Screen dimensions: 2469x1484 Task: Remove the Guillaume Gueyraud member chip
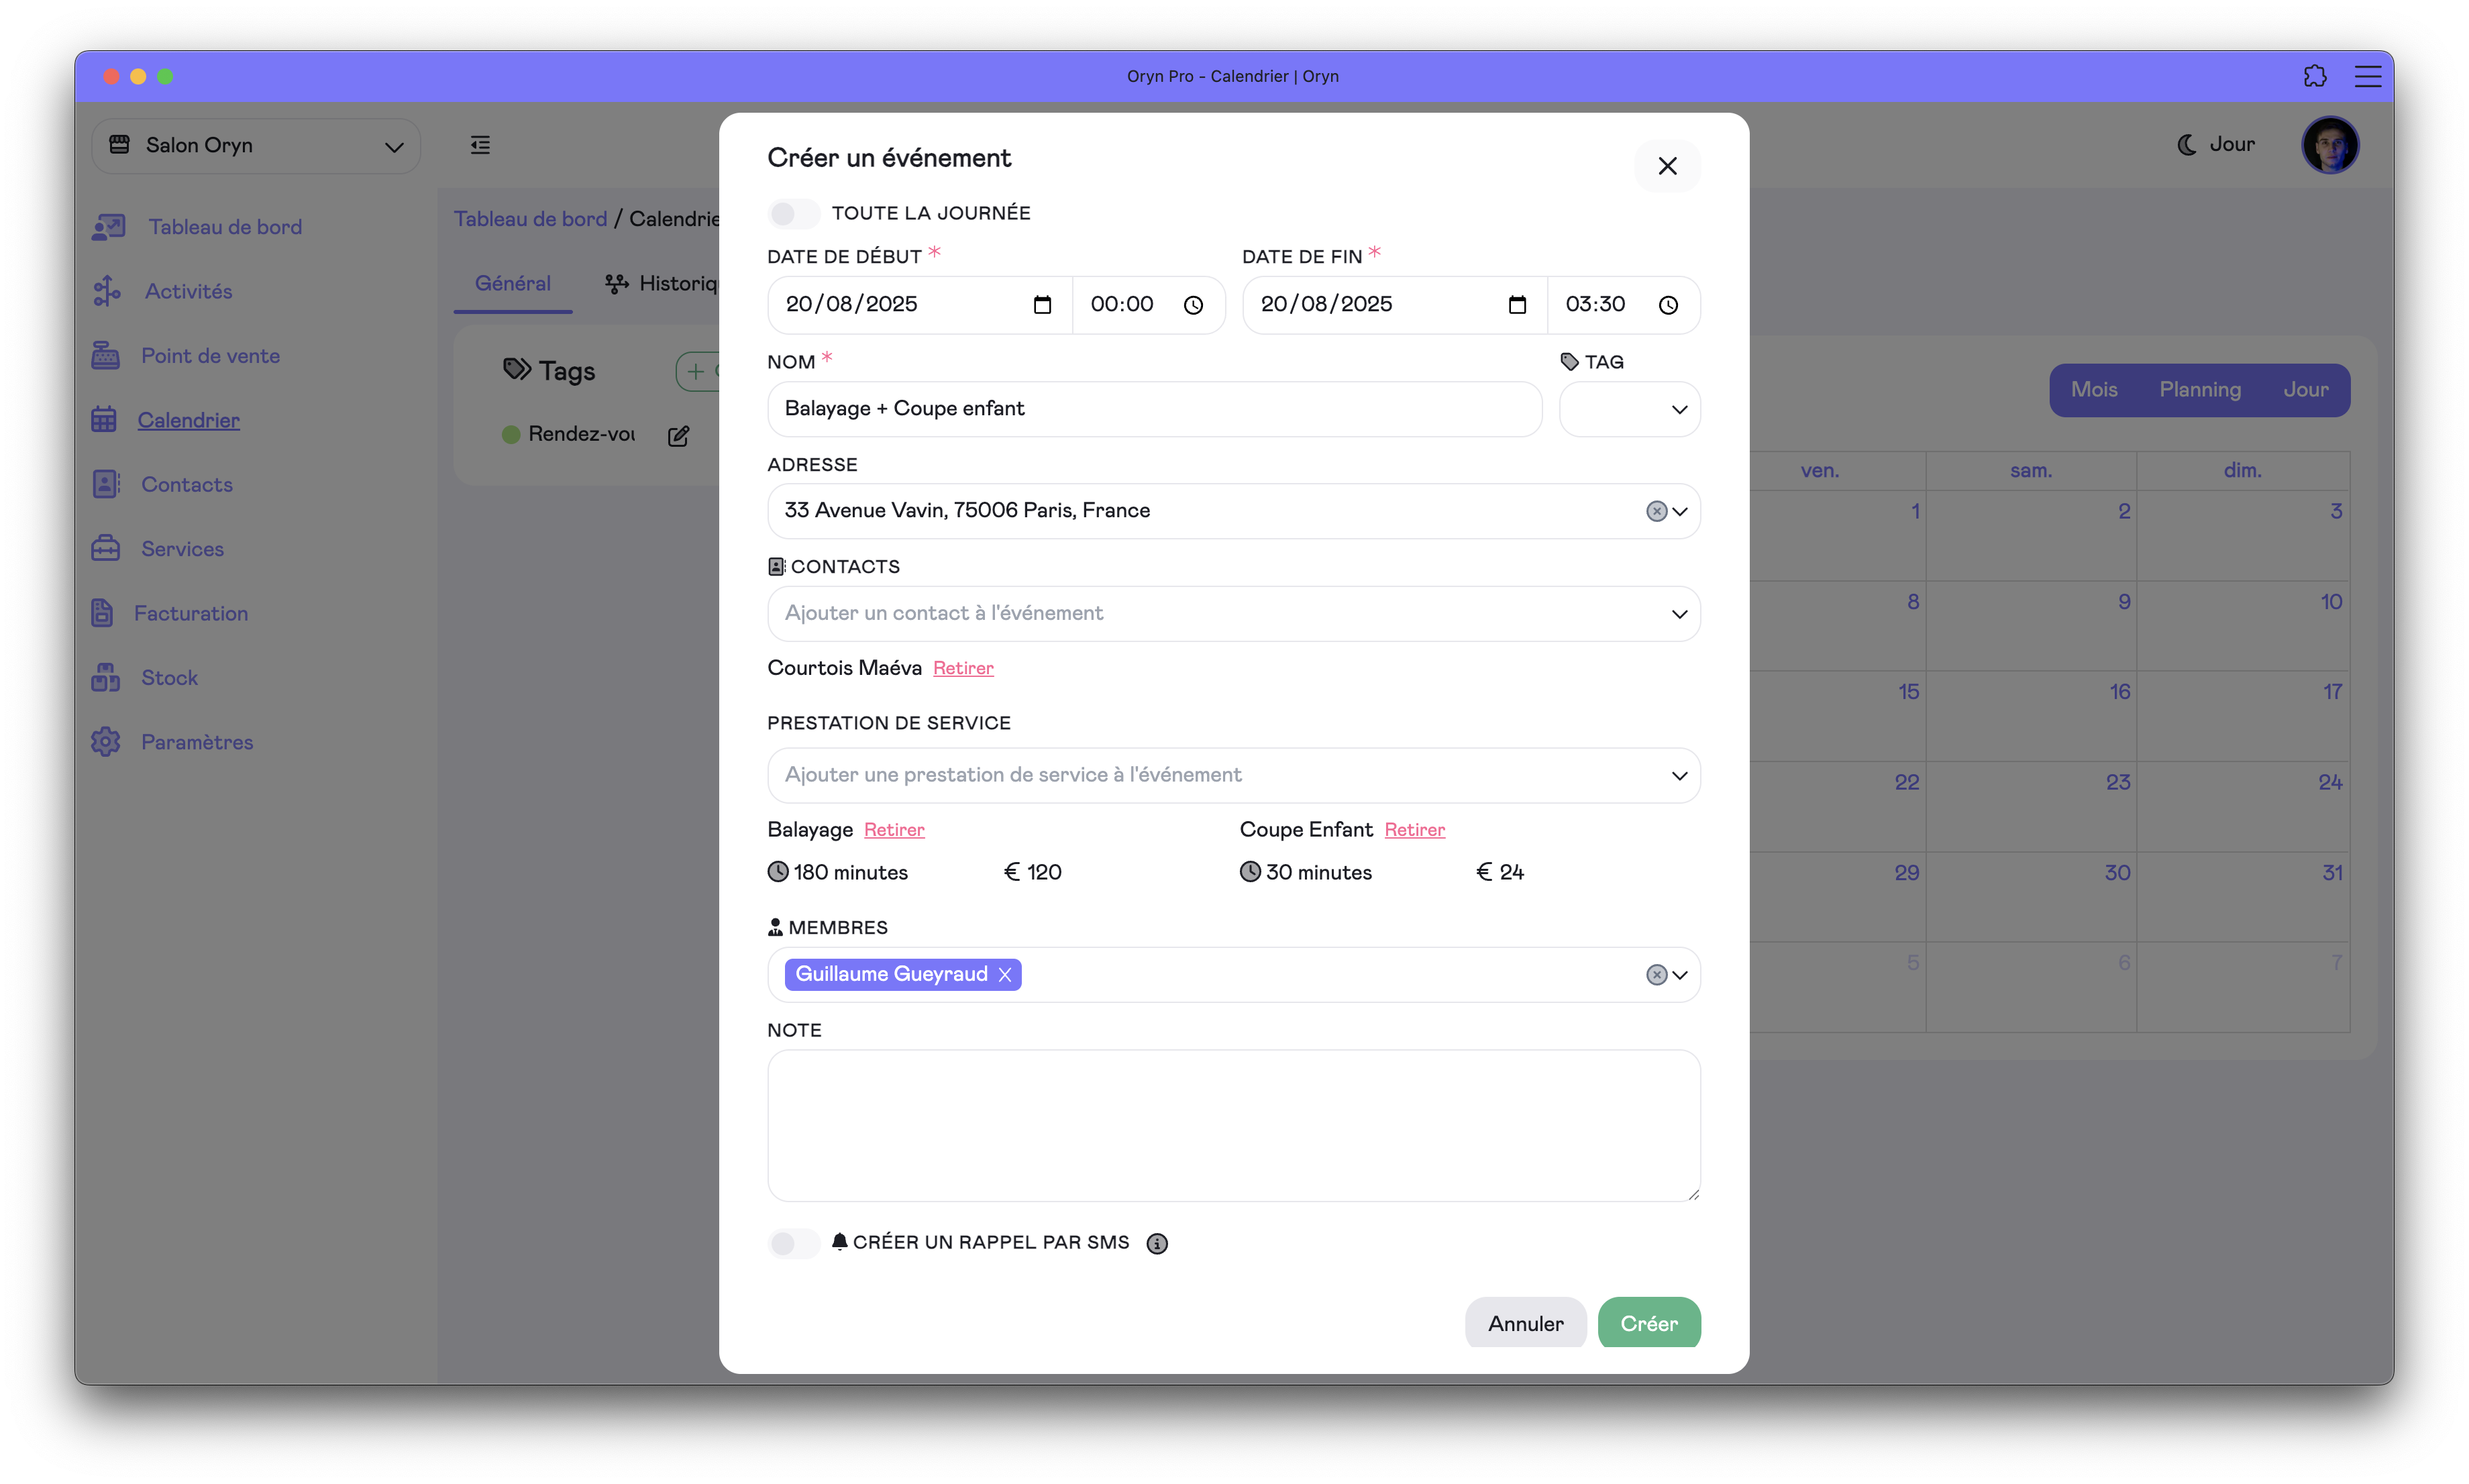point(1005,975)
